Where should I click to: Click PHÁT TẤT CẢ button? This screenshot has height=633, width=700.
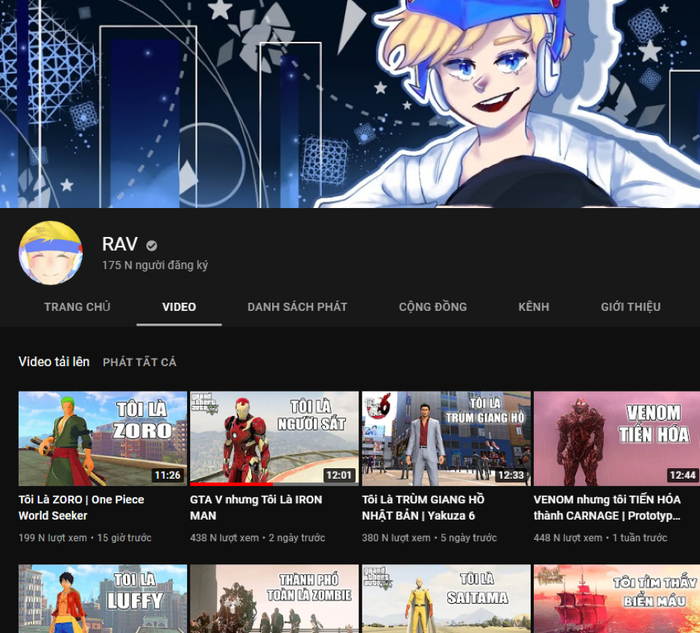140,362
